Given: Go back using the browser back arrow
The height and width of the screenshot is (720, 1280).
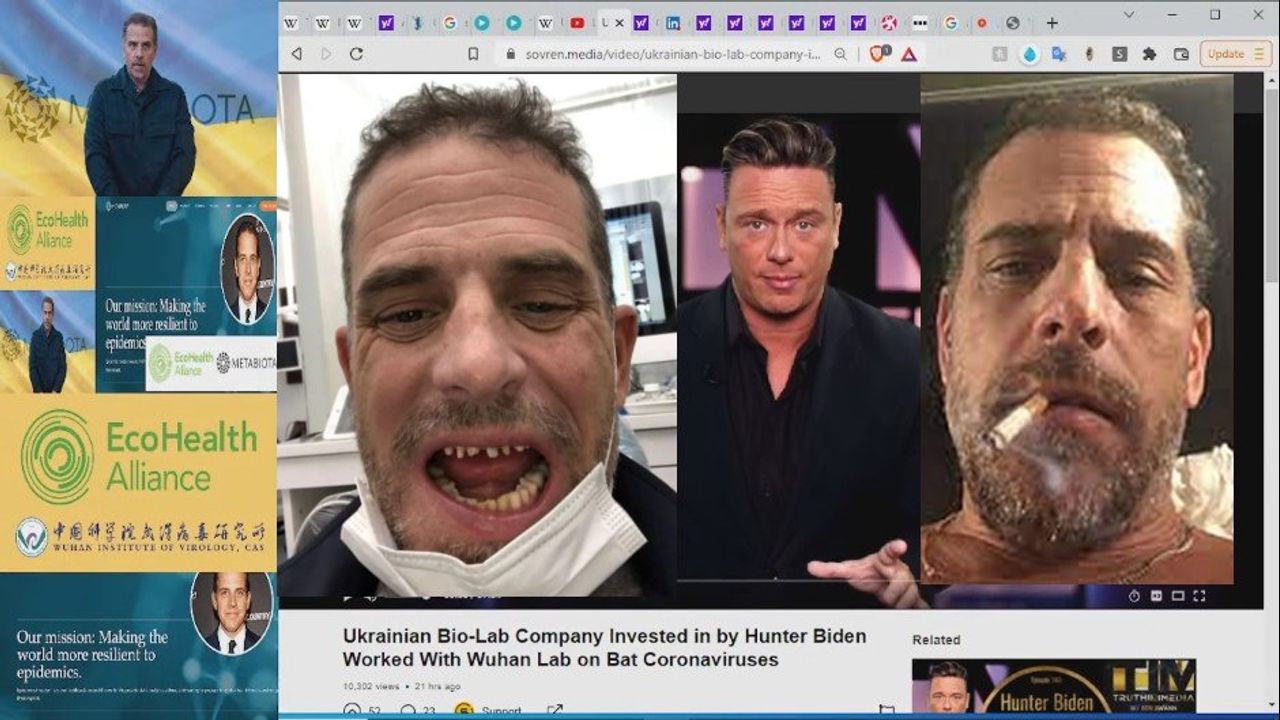Looking at the screenshot, I should 296,54.
